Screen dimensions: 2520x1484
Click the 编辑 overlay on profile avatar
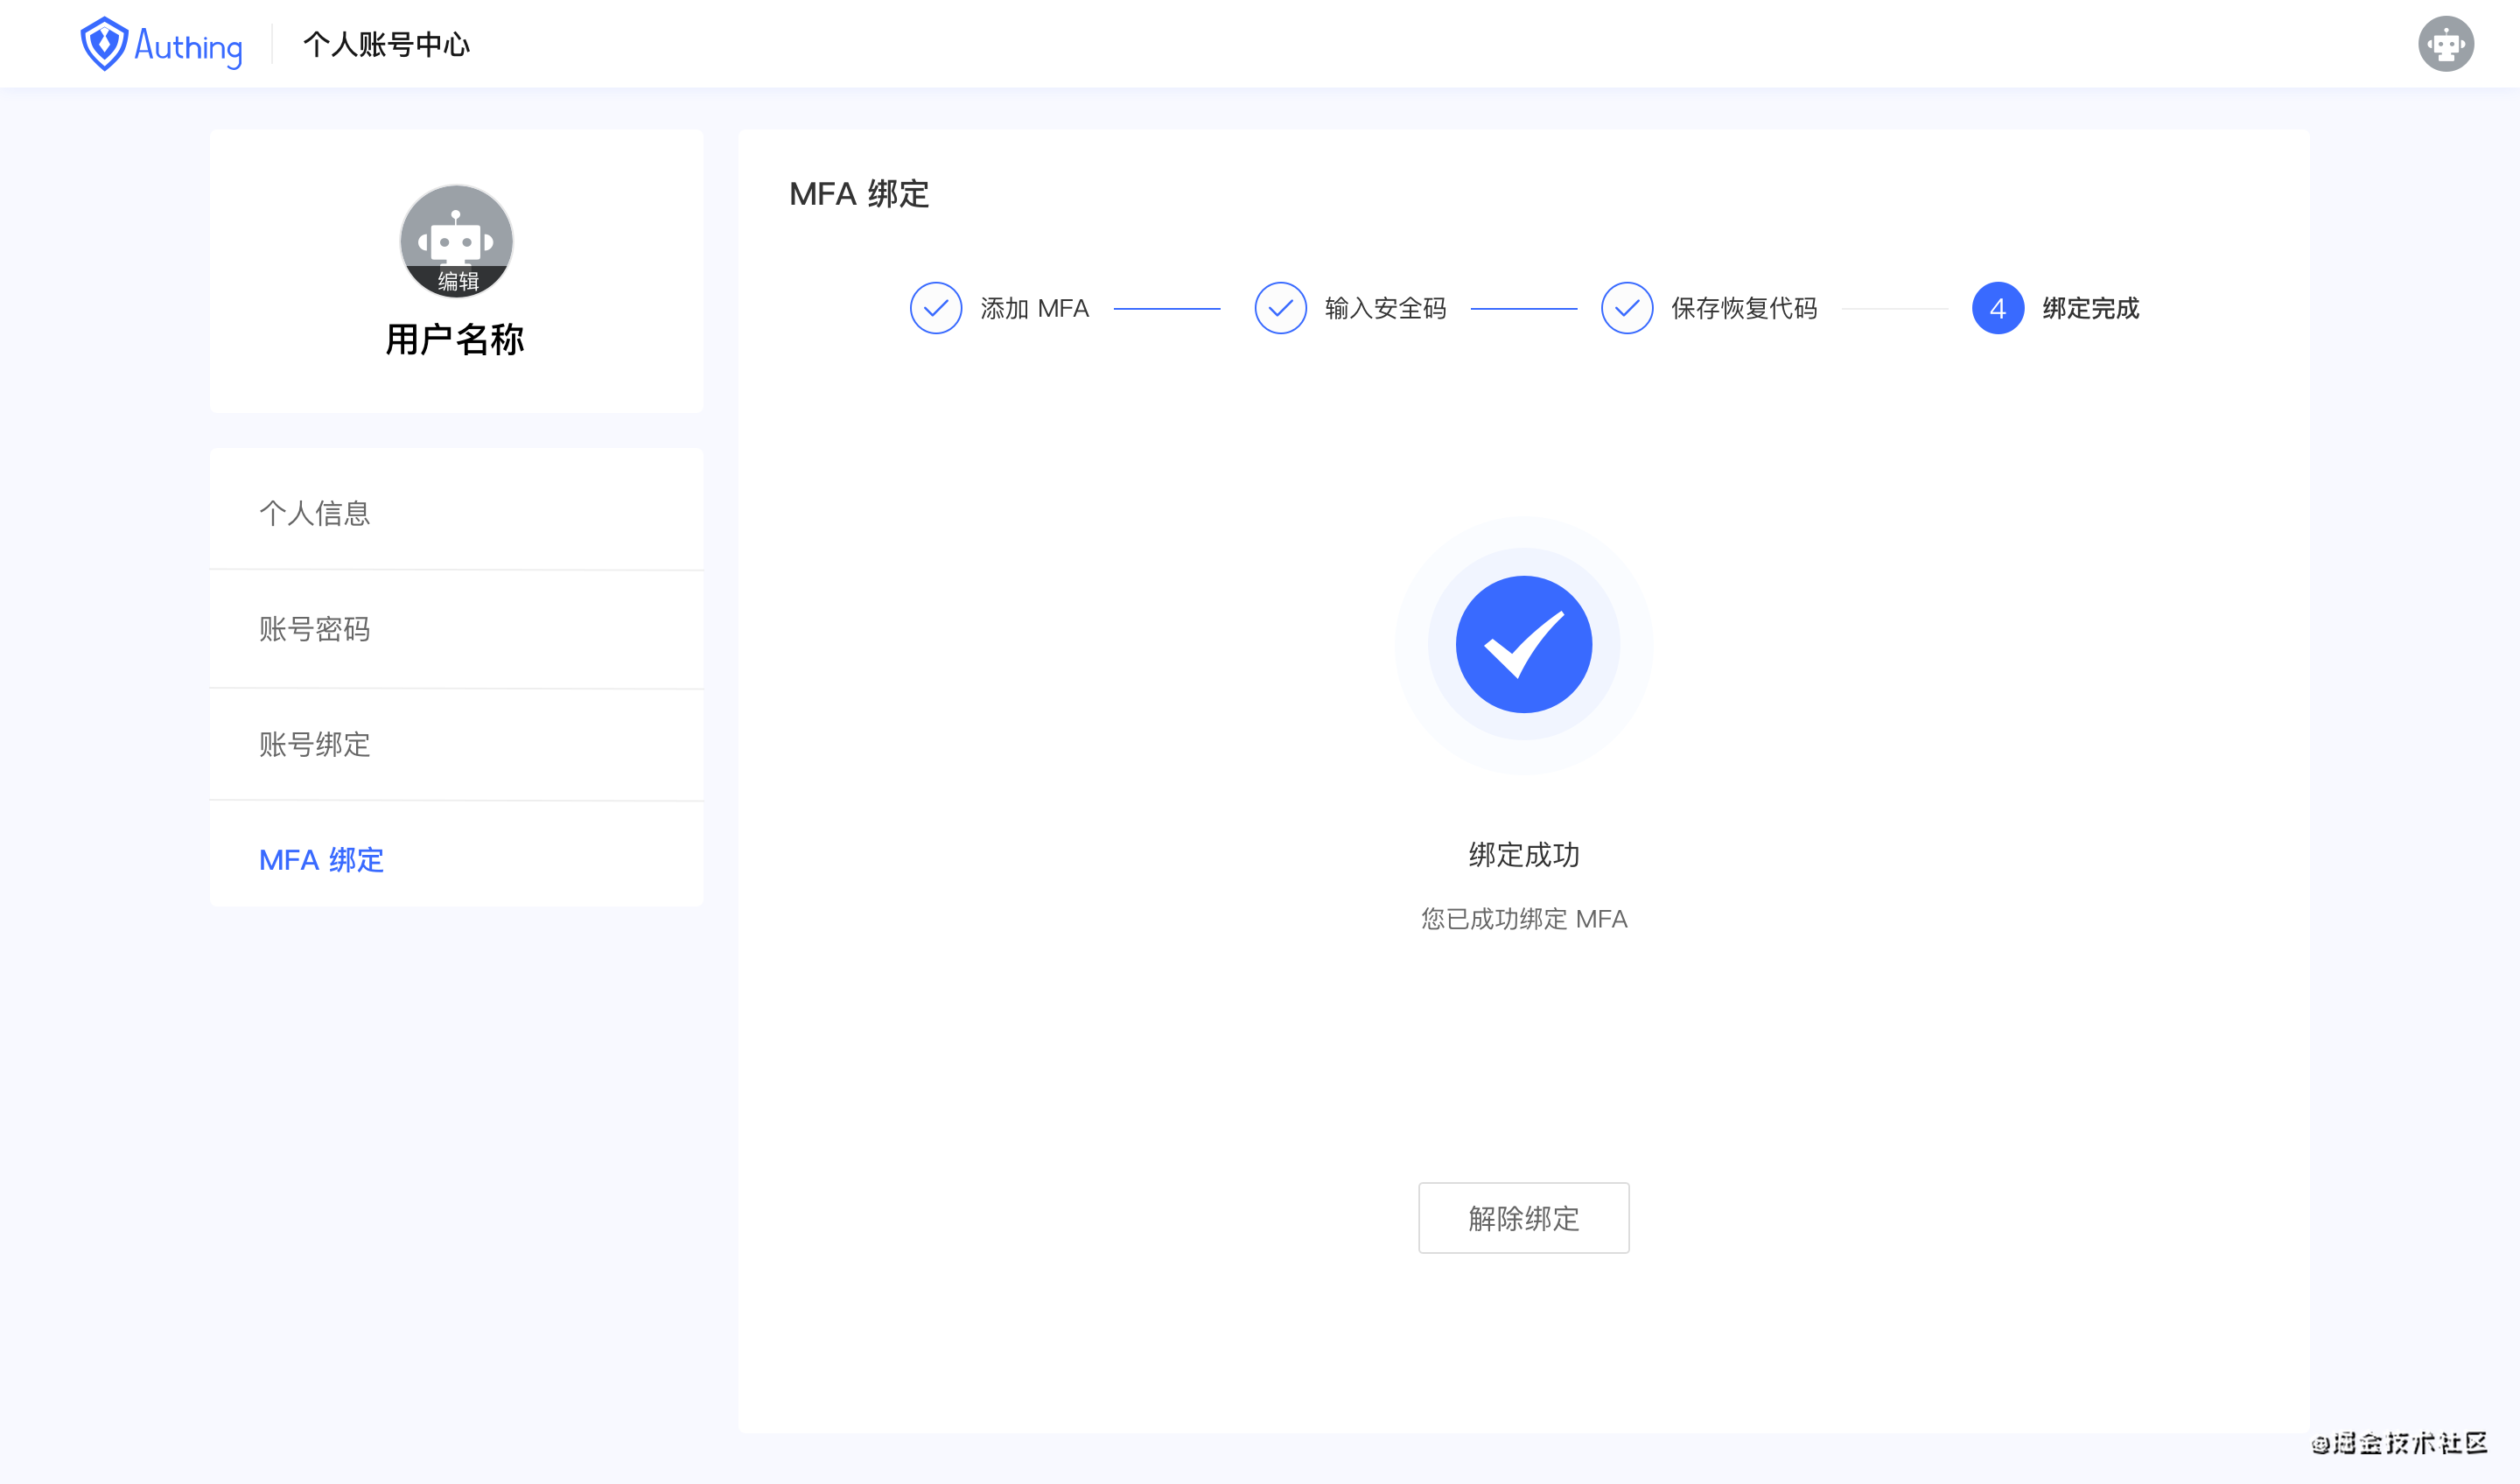click(x=457, y=281)
